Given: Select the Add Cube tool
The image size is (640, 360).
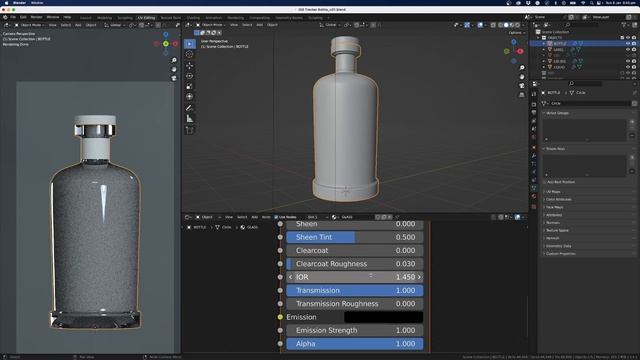Looking at the screenshot, I should (189, 130).
